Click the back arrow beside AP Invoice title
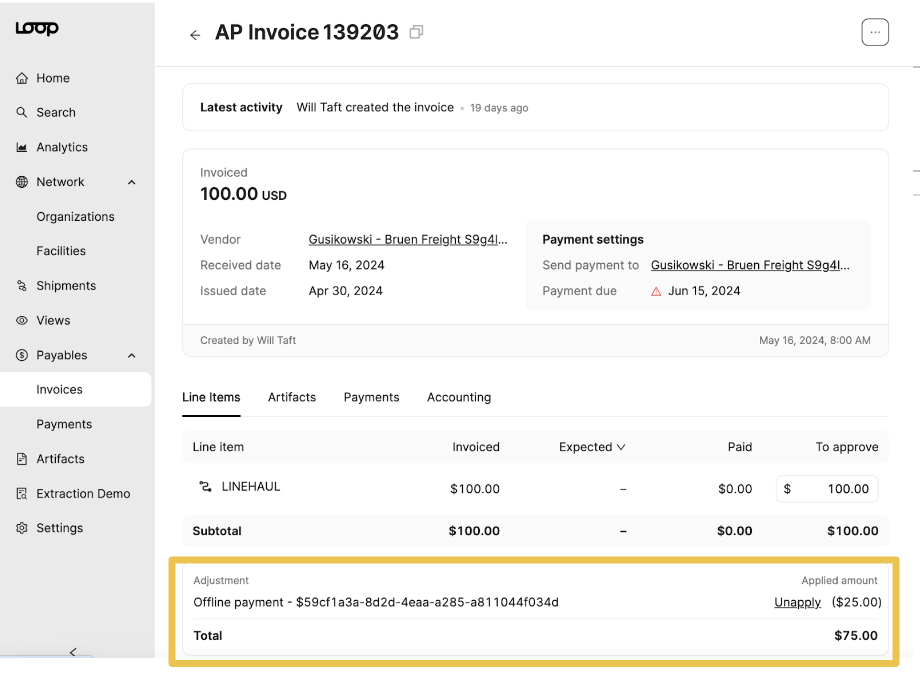 click(x=195, y=35)
